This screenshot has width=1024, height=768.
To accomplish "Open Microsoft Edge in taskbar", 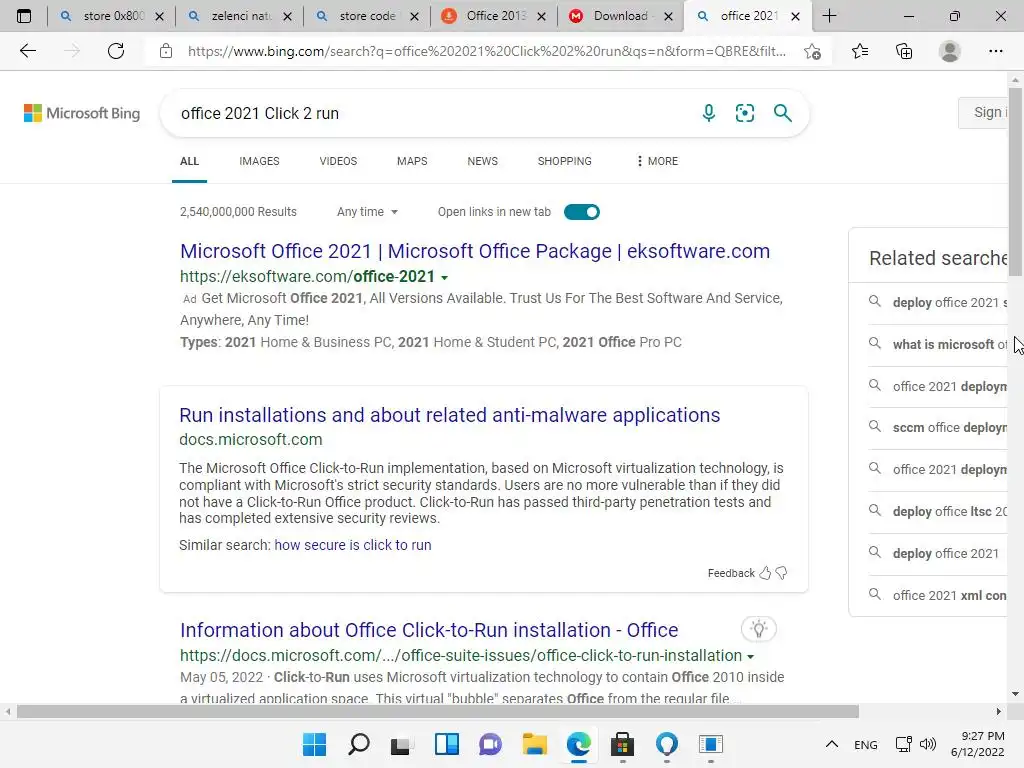I will pyautogui.click(x=579, y=744).
